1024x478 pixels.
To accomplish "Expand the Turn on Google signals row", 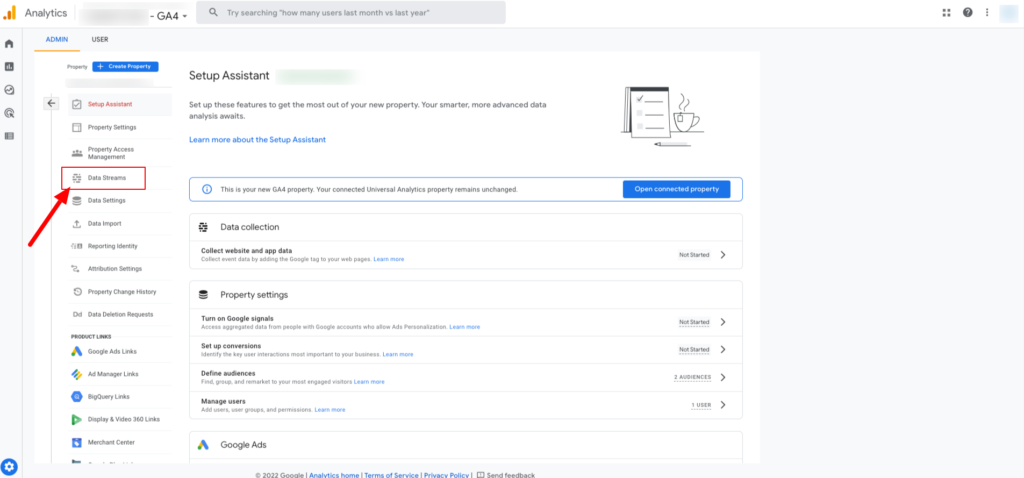I will coord(466,322).
